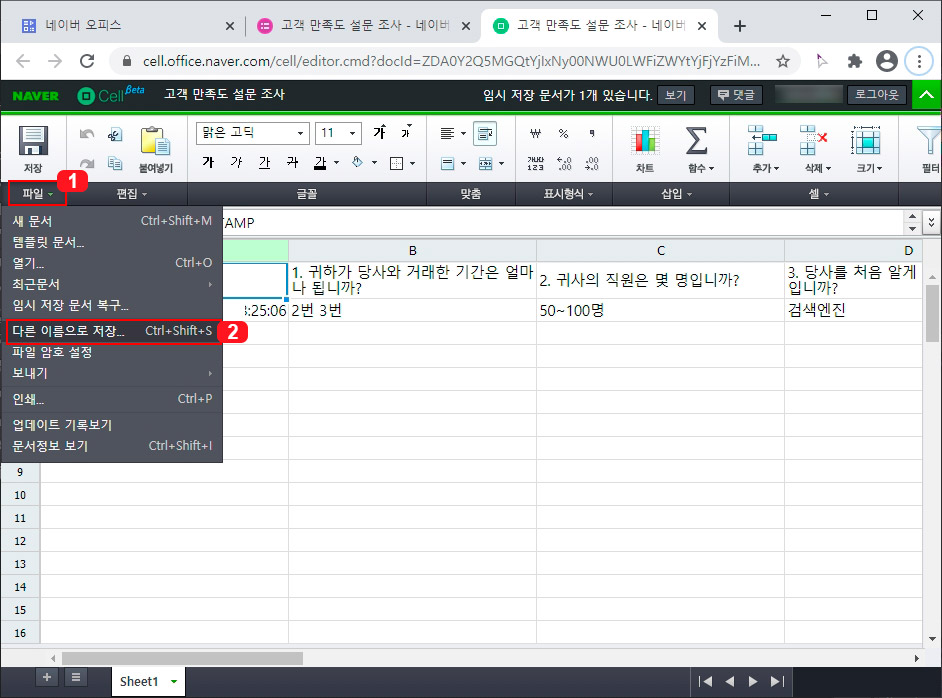Toggle bold formatting on the text
The image size is (942, 698).
(x=209, y=162)
